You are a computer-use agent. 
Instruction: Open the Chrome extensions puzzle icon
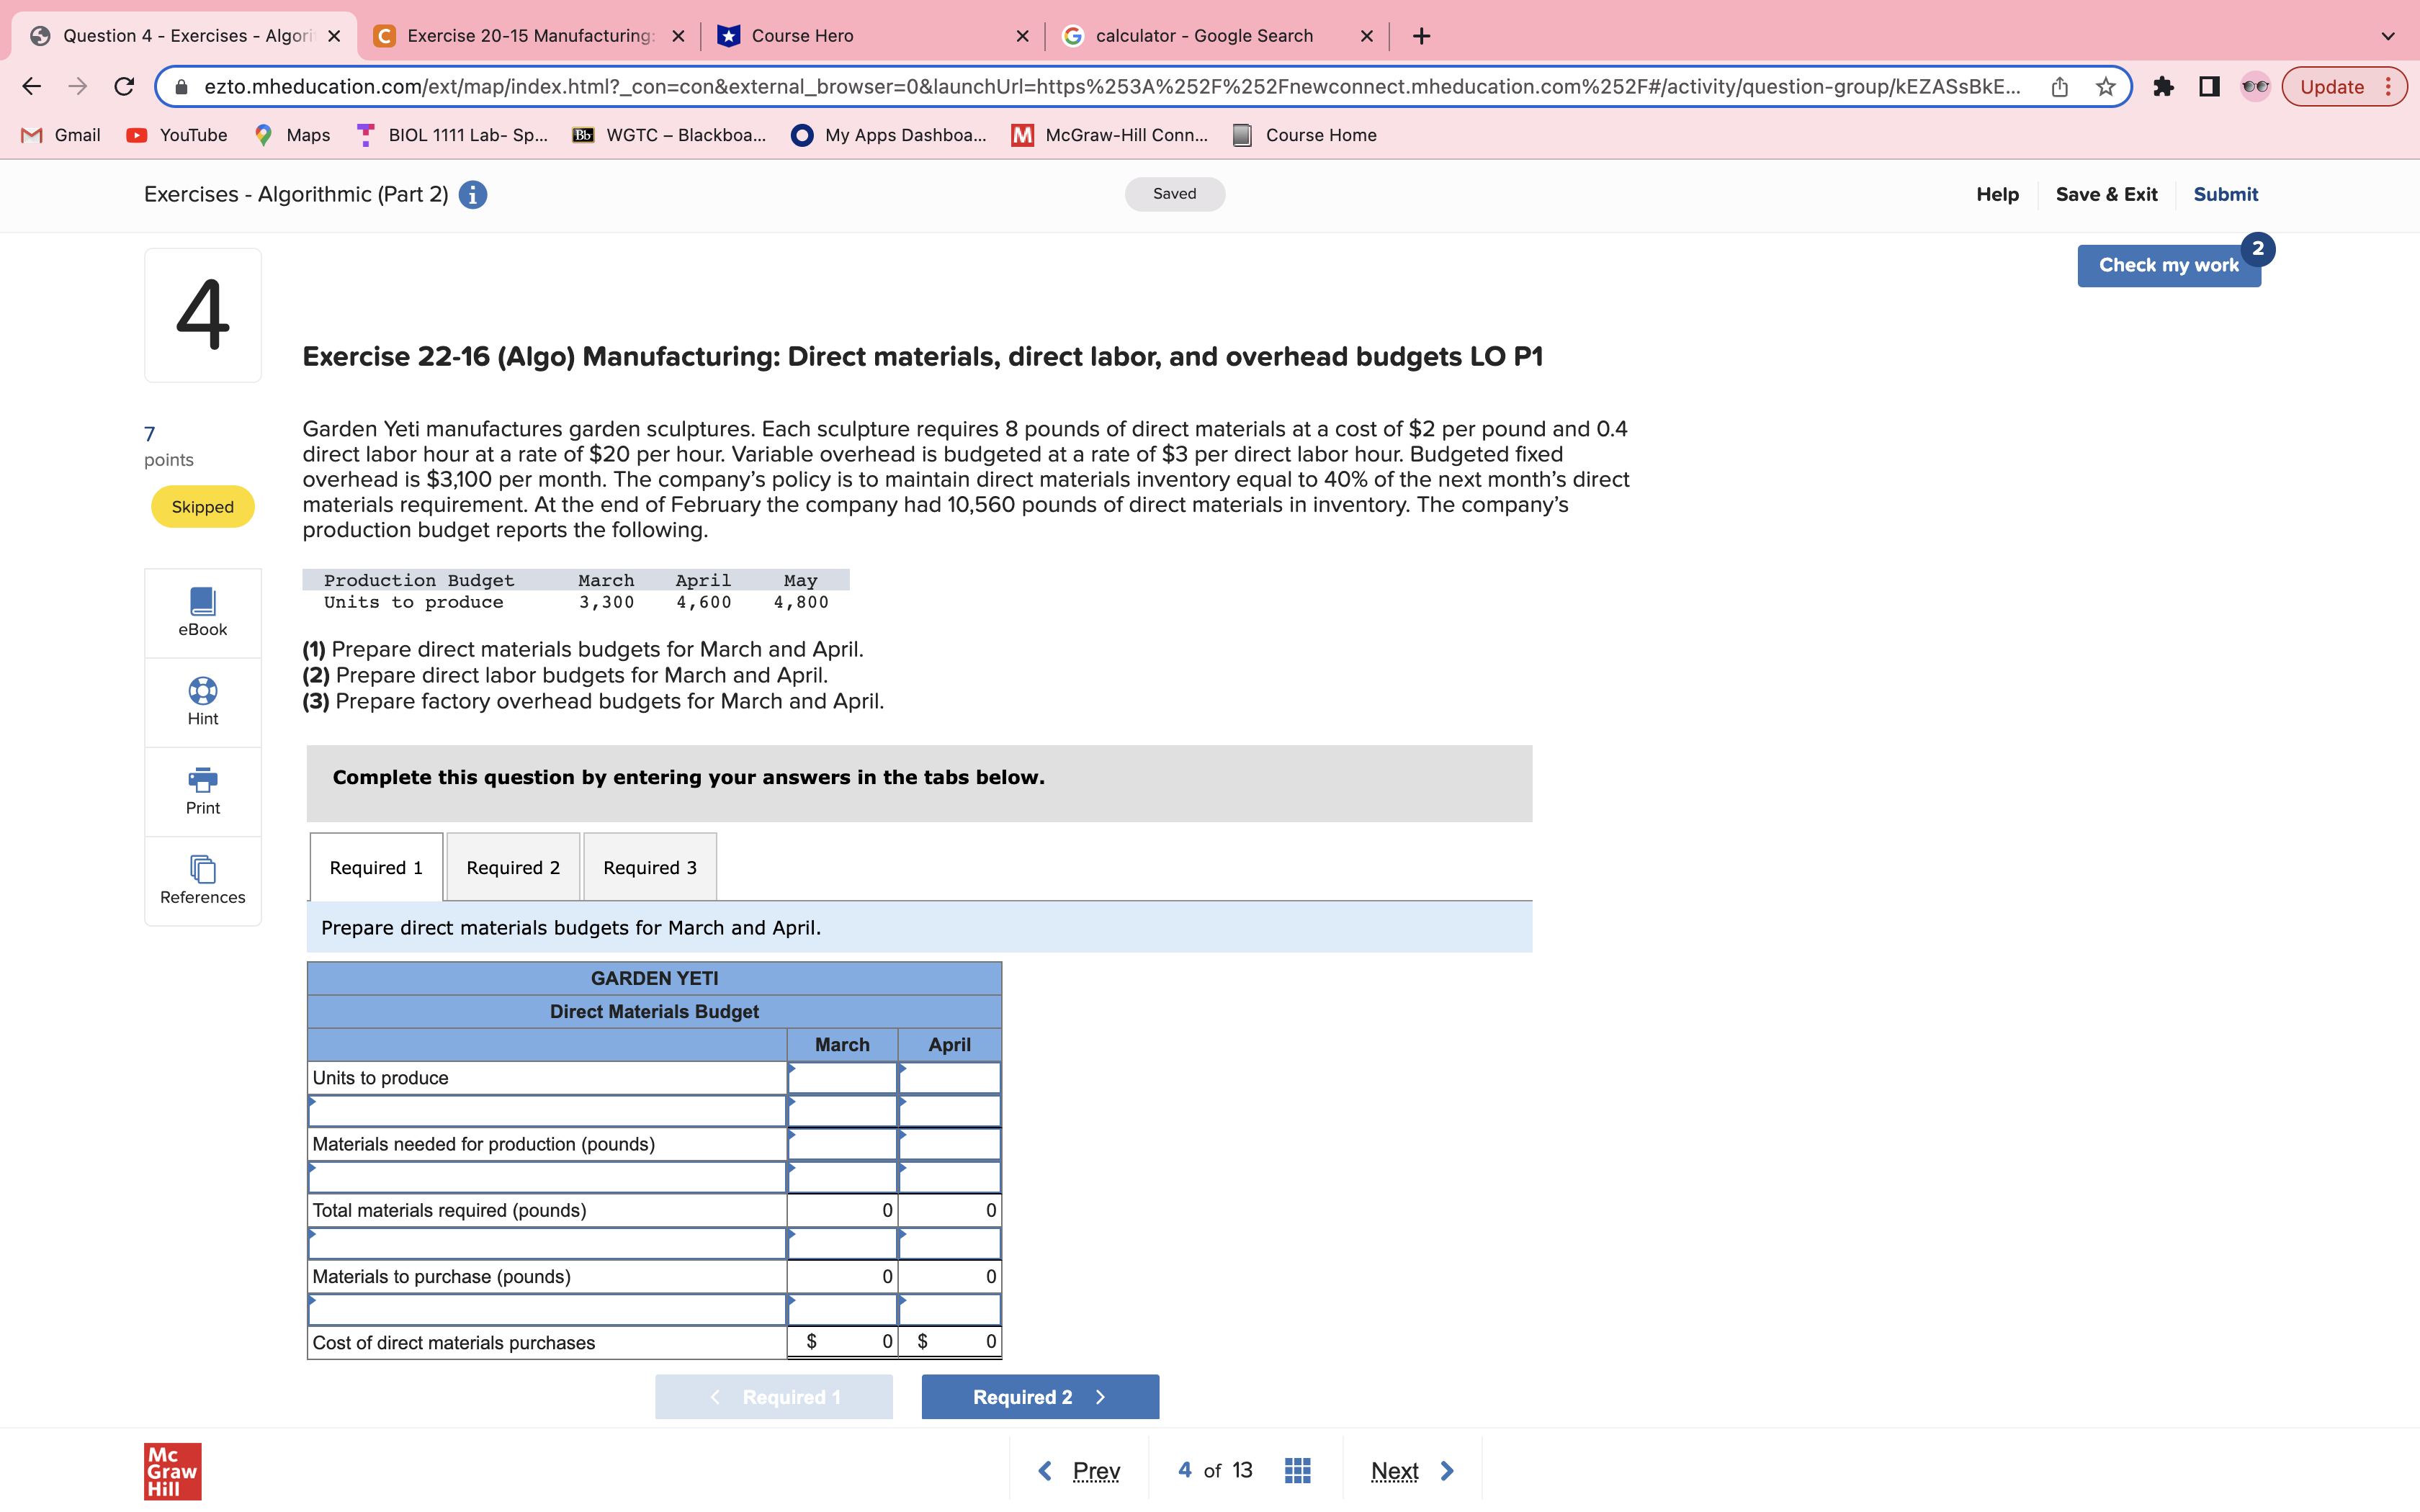click(x=2163, y=87)
